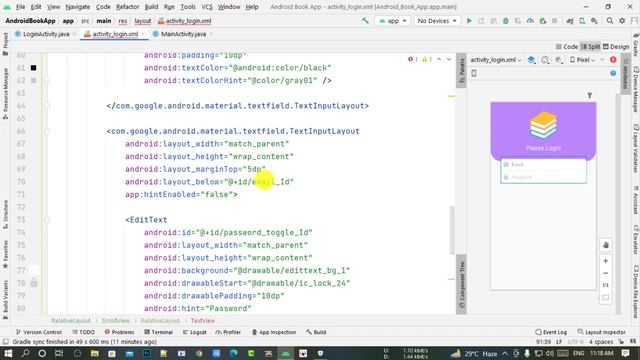Open the Refactor menu

tap(127, 7)
